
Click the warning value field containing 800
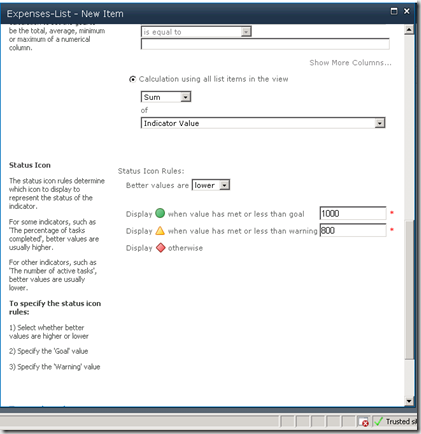(353, 230)
